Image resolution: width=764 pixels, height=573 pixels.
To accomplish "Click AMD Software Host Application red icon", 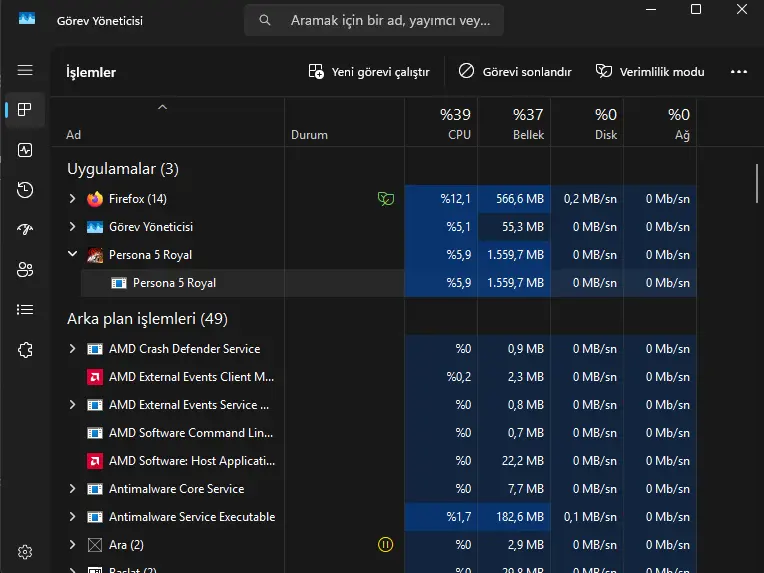I will coord(95,460).
